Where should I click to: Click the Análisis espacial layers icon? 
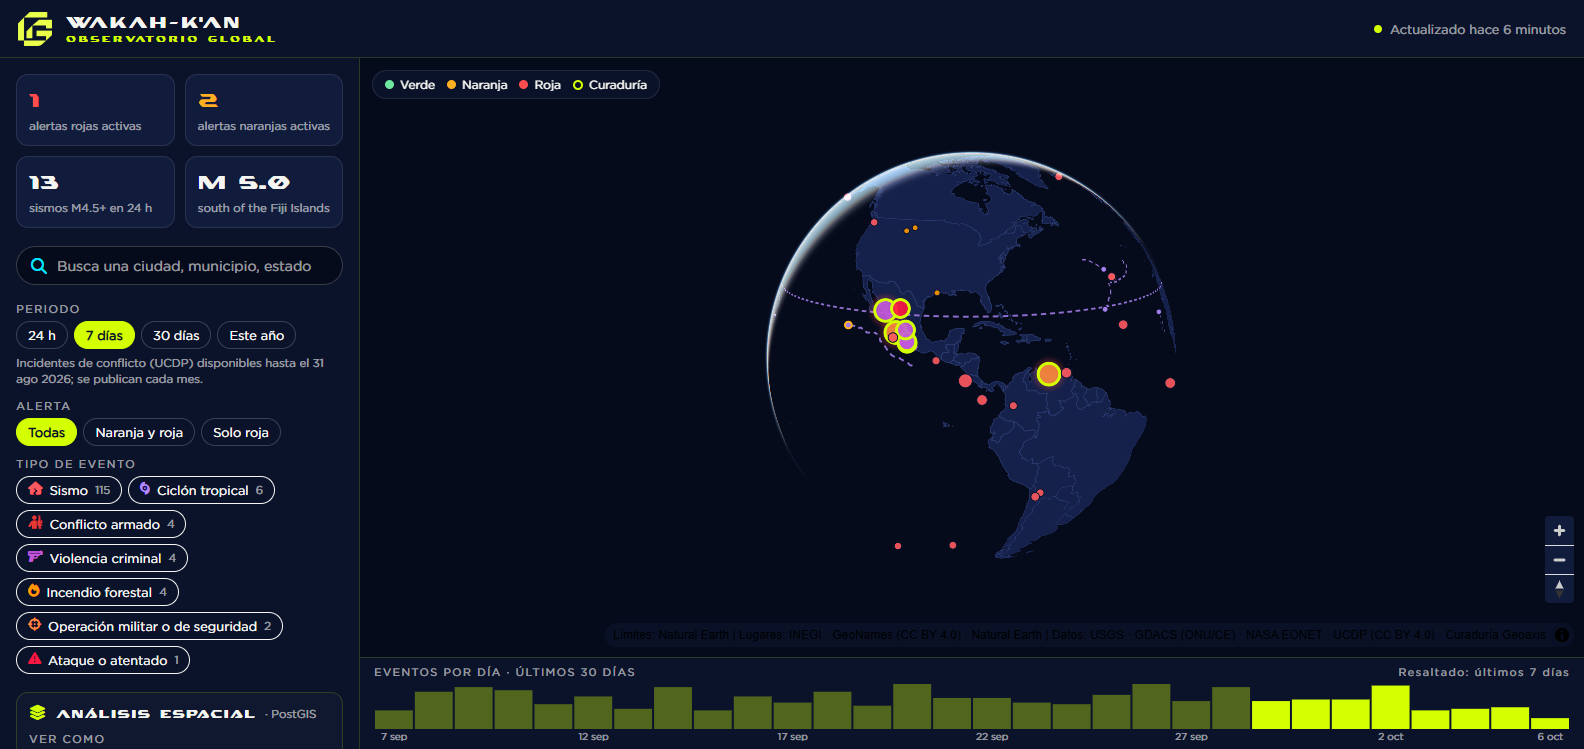pos(38,713)
